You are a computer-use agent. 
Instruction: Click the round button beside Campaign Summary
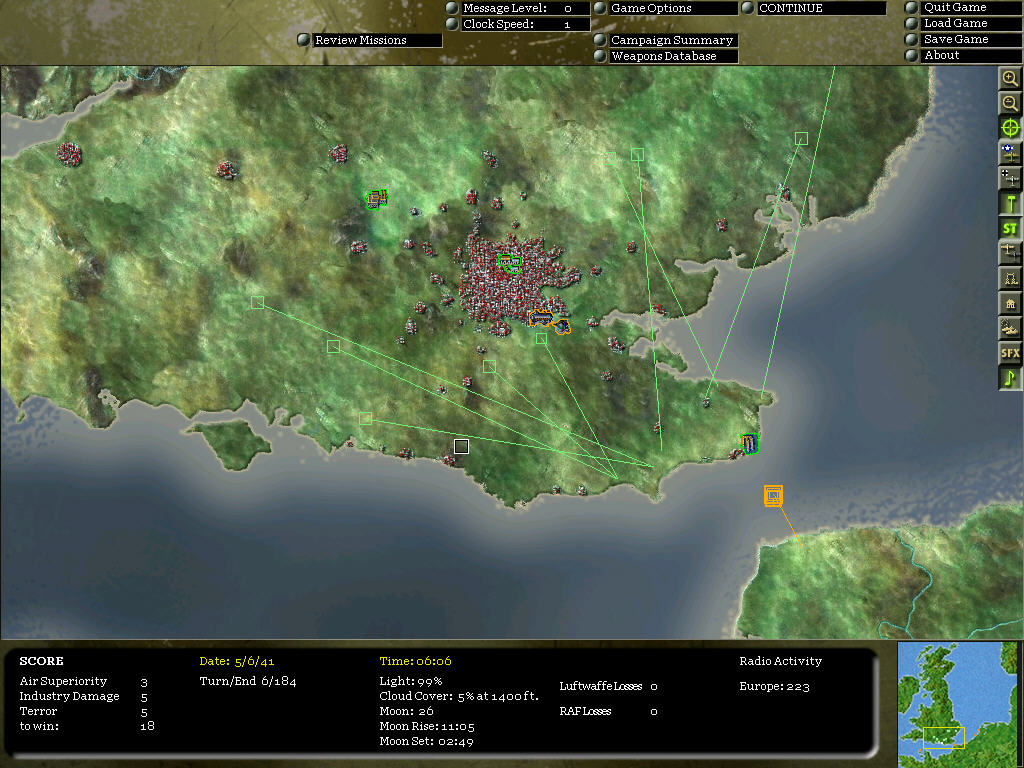point(600,40)
